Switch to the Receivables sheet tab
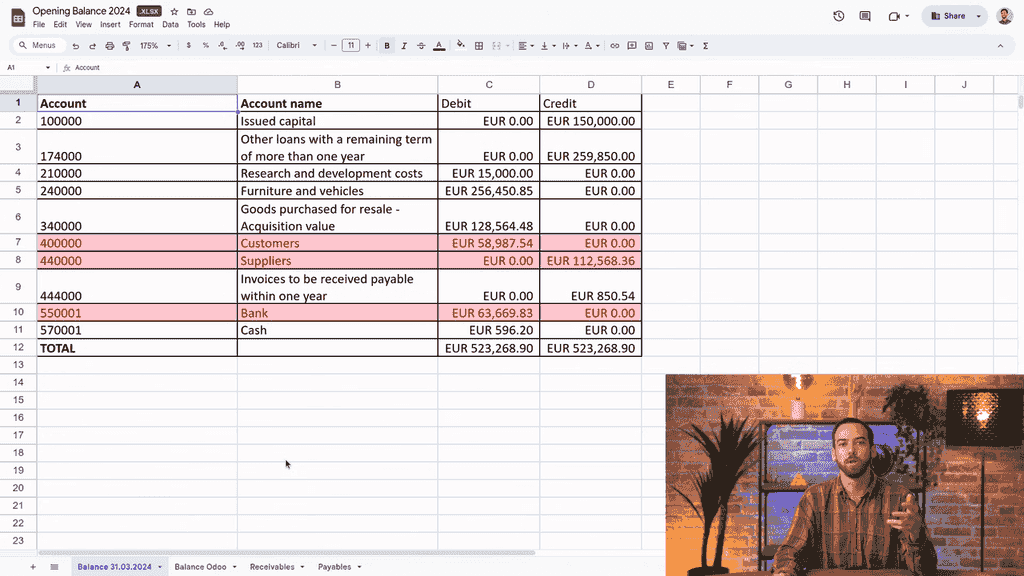 click(272, 567)
